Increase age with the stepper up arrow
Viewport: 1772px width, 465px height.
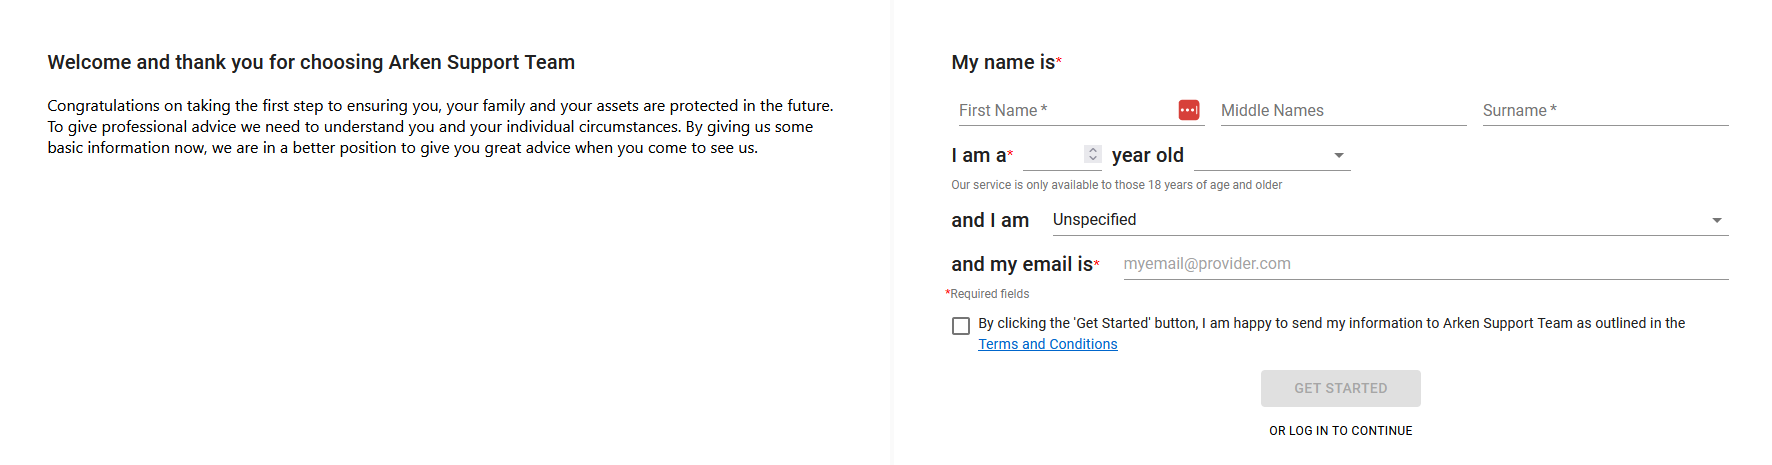pos(1093,150)
